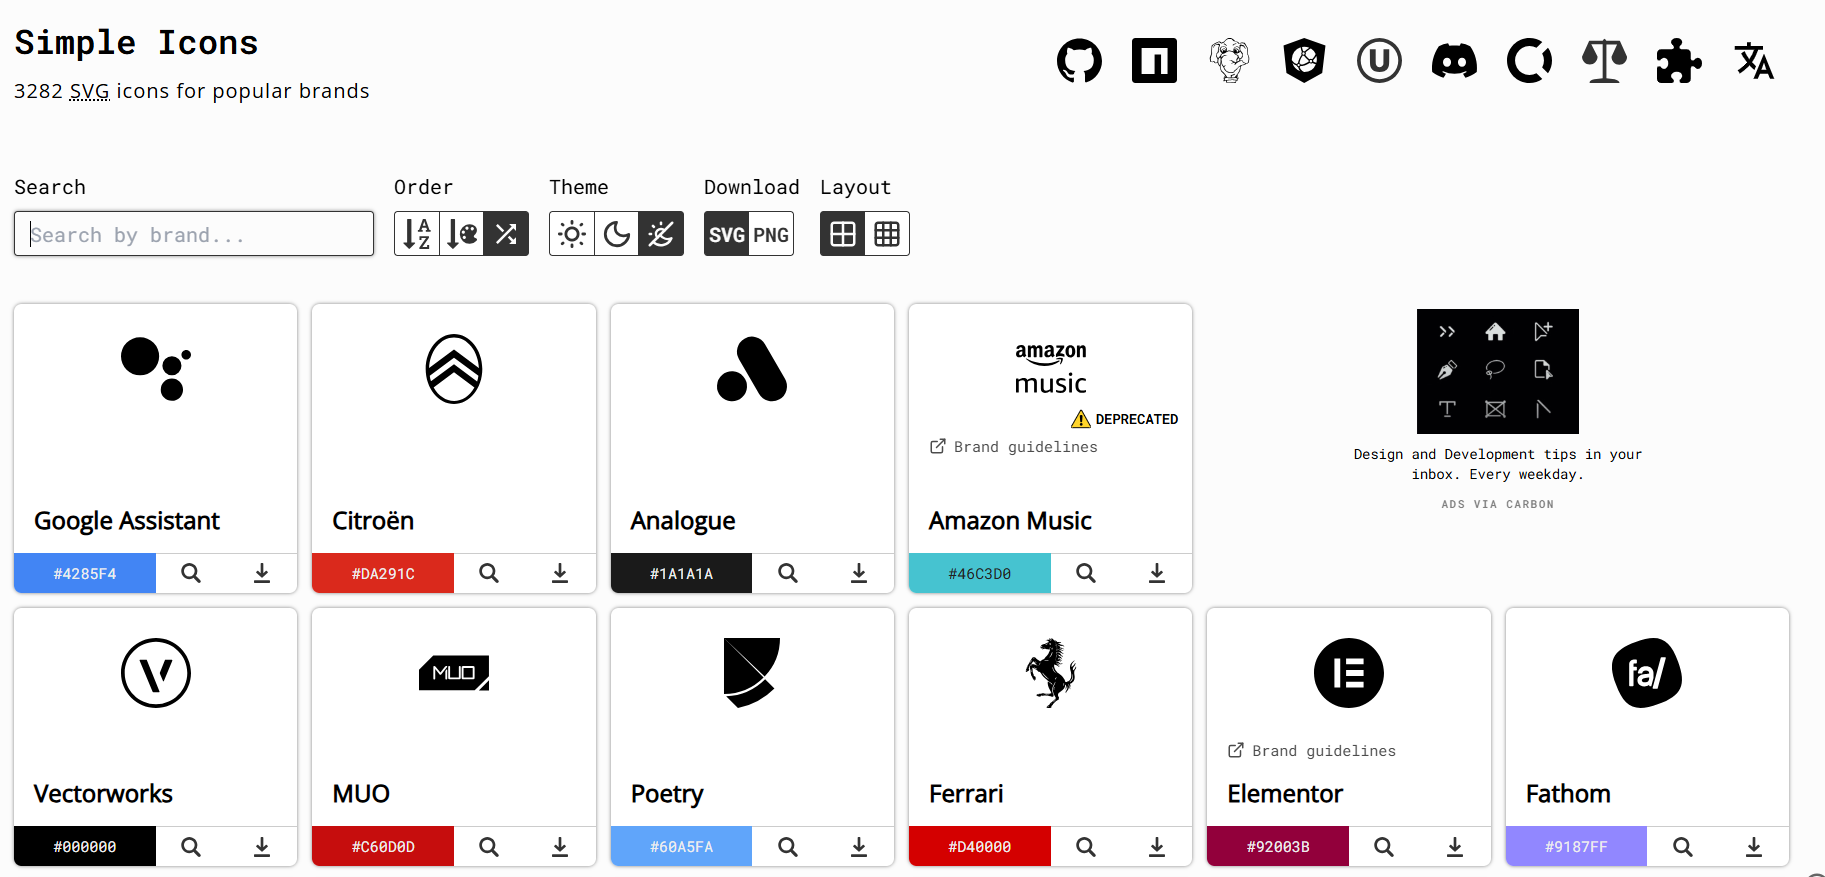This screenshot has height=877, width=1825.
Task: Open Amazon Music brand guidelines link
Action: point(1014,447)
